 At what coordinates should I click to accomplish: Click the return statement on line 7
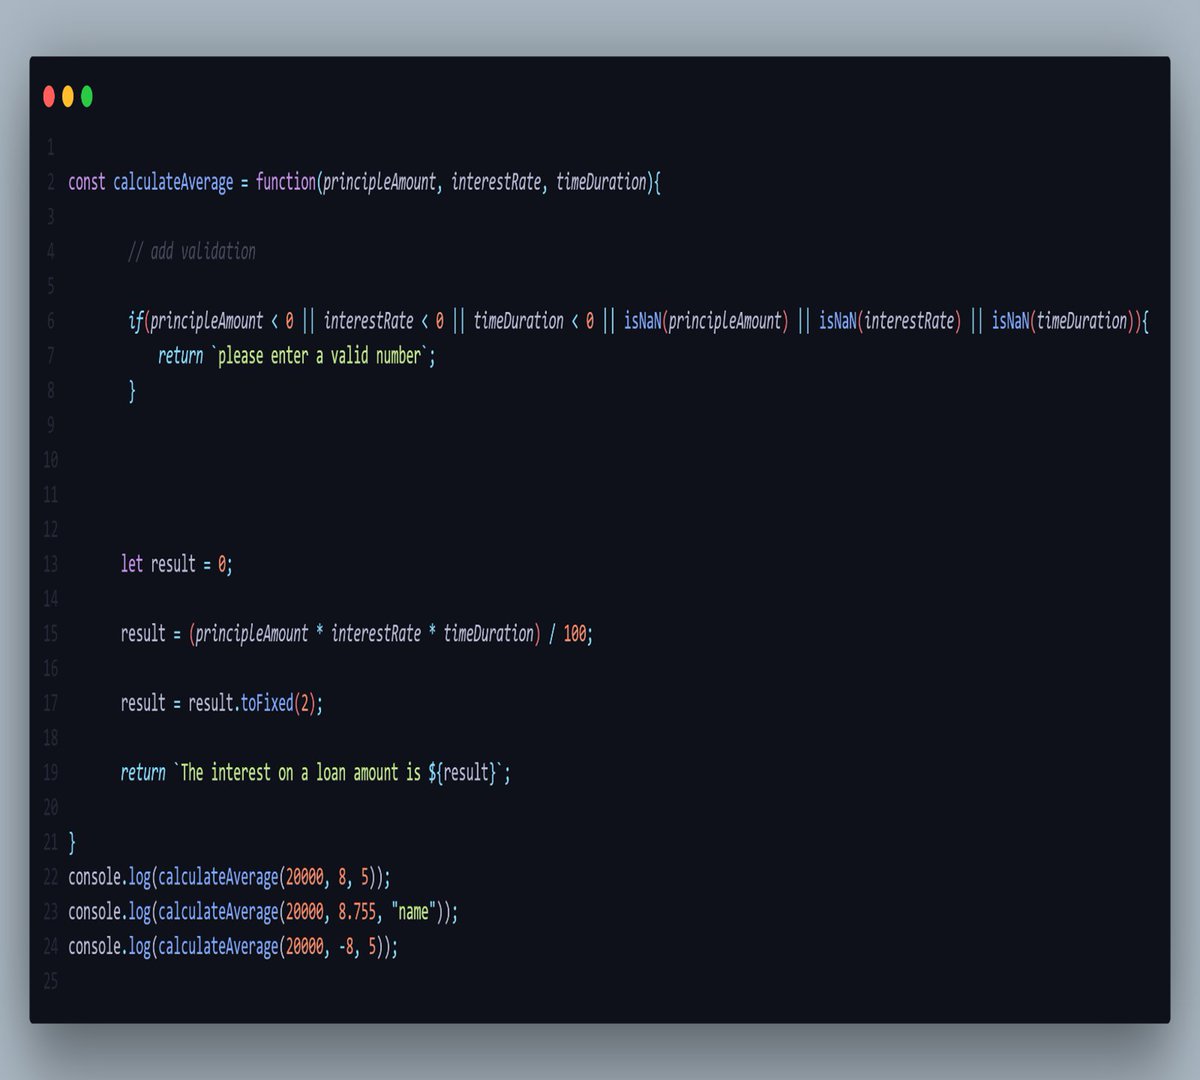pyautogui.click(x=180, y=355)
